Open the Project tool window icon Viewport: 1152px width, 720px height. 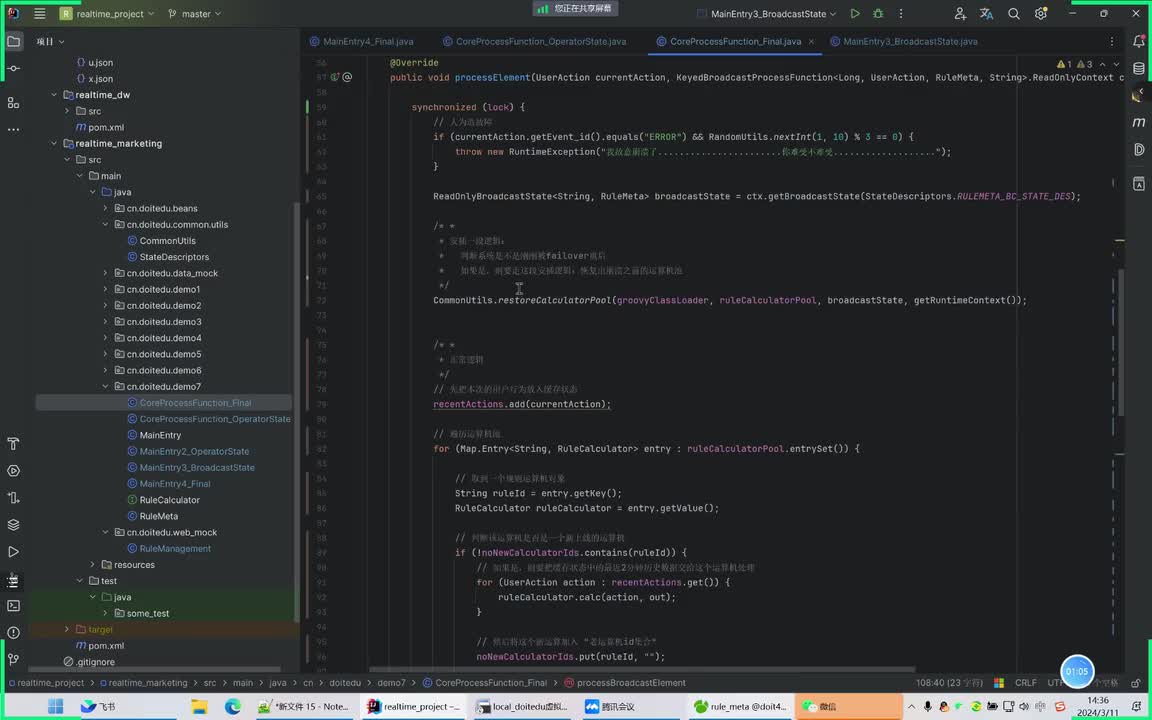coord(13,41)
